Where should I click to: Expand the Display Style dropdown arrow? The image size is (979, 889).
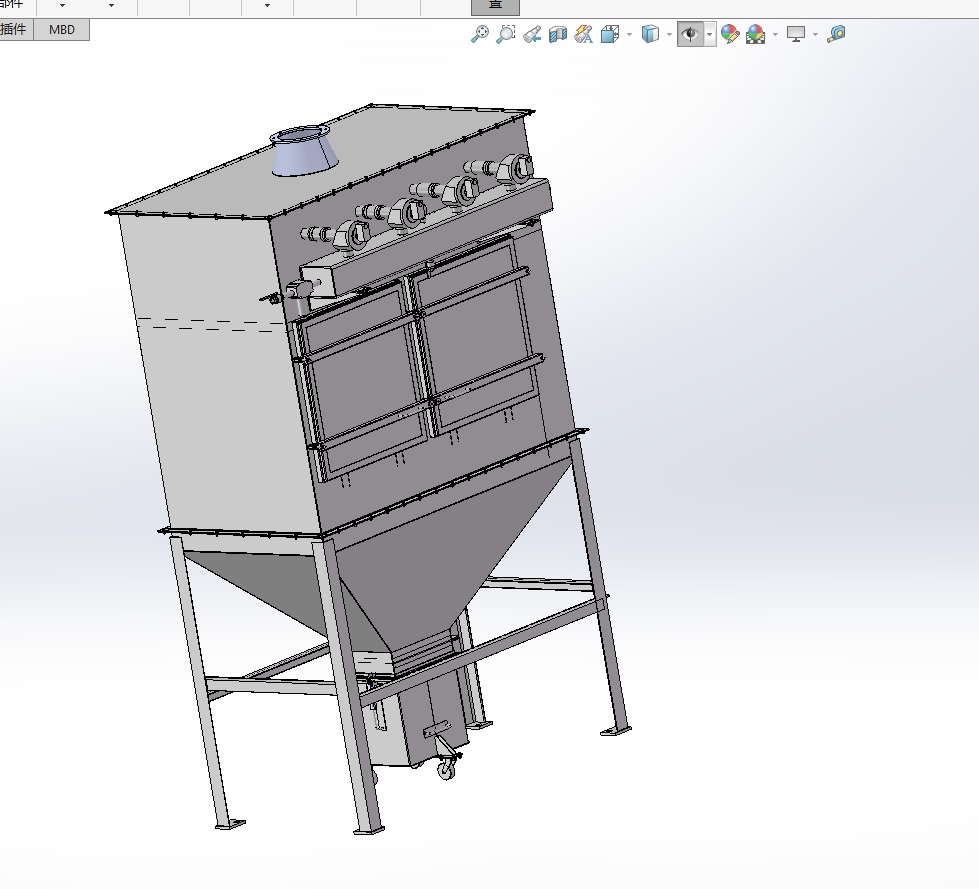pyautogui.click(x=669, y=35)
